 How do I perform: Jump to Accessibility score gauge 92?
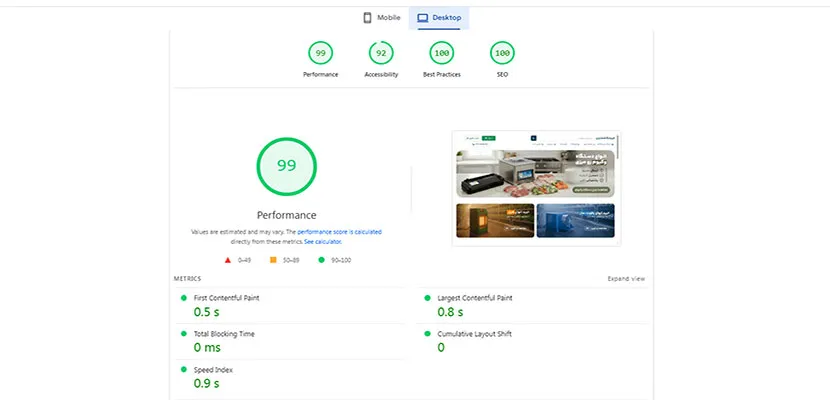tap(381, 53)
